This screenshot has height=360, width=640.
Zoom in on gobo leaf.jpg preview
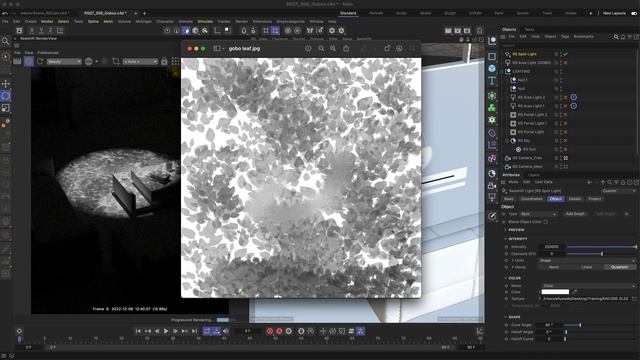[333, 49]
